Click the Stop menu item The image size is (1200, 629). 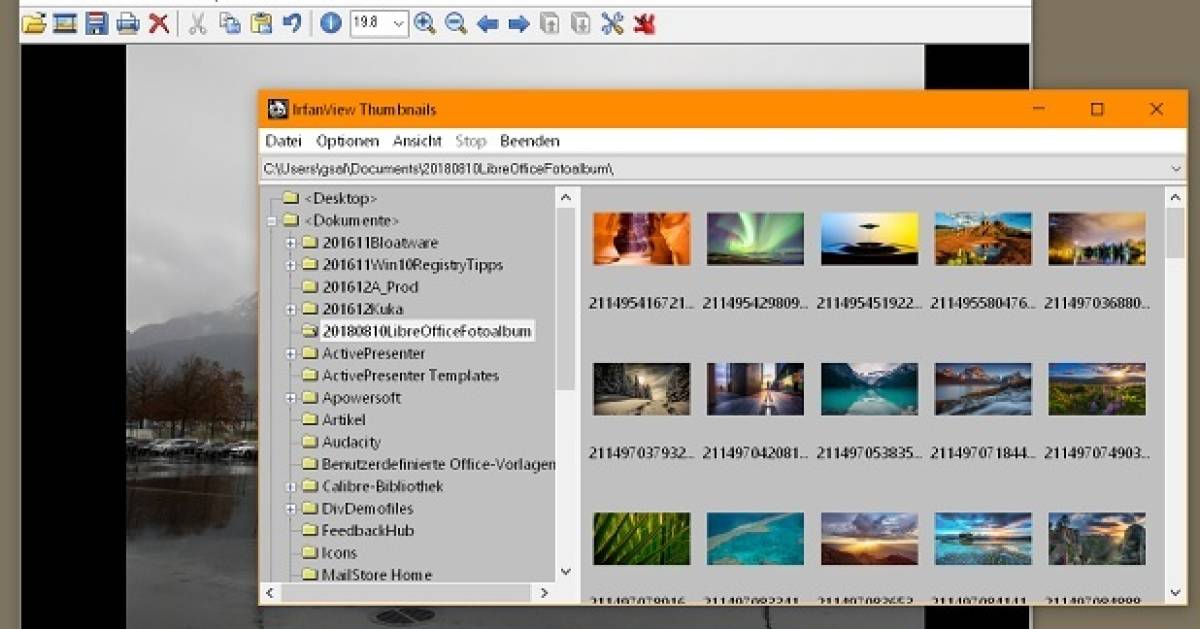tap(470, 141)
